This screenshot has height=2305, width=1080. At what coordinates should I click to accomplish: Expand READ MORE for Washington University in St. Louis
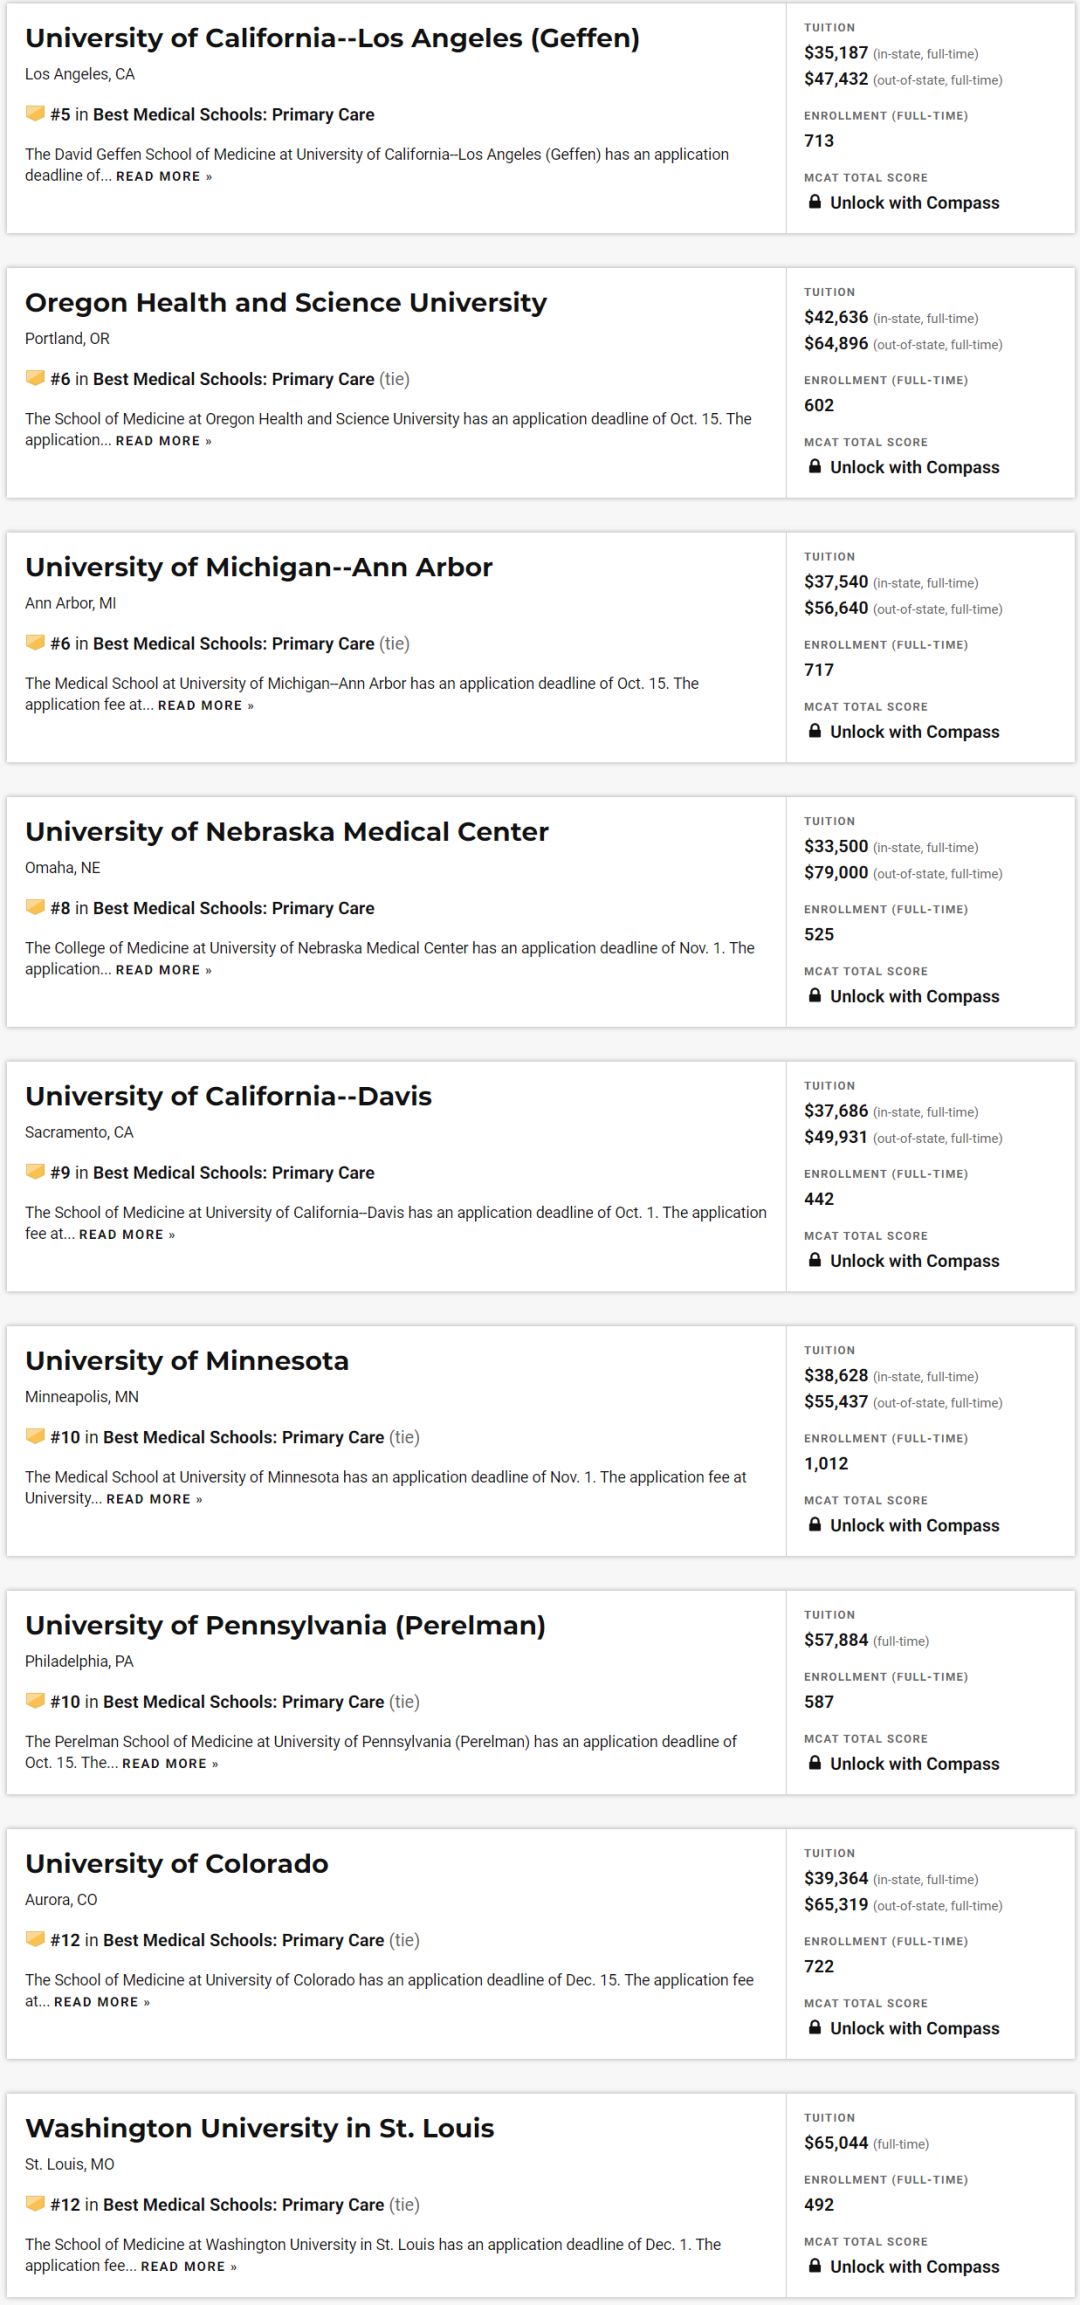[x=189, y=2267]
